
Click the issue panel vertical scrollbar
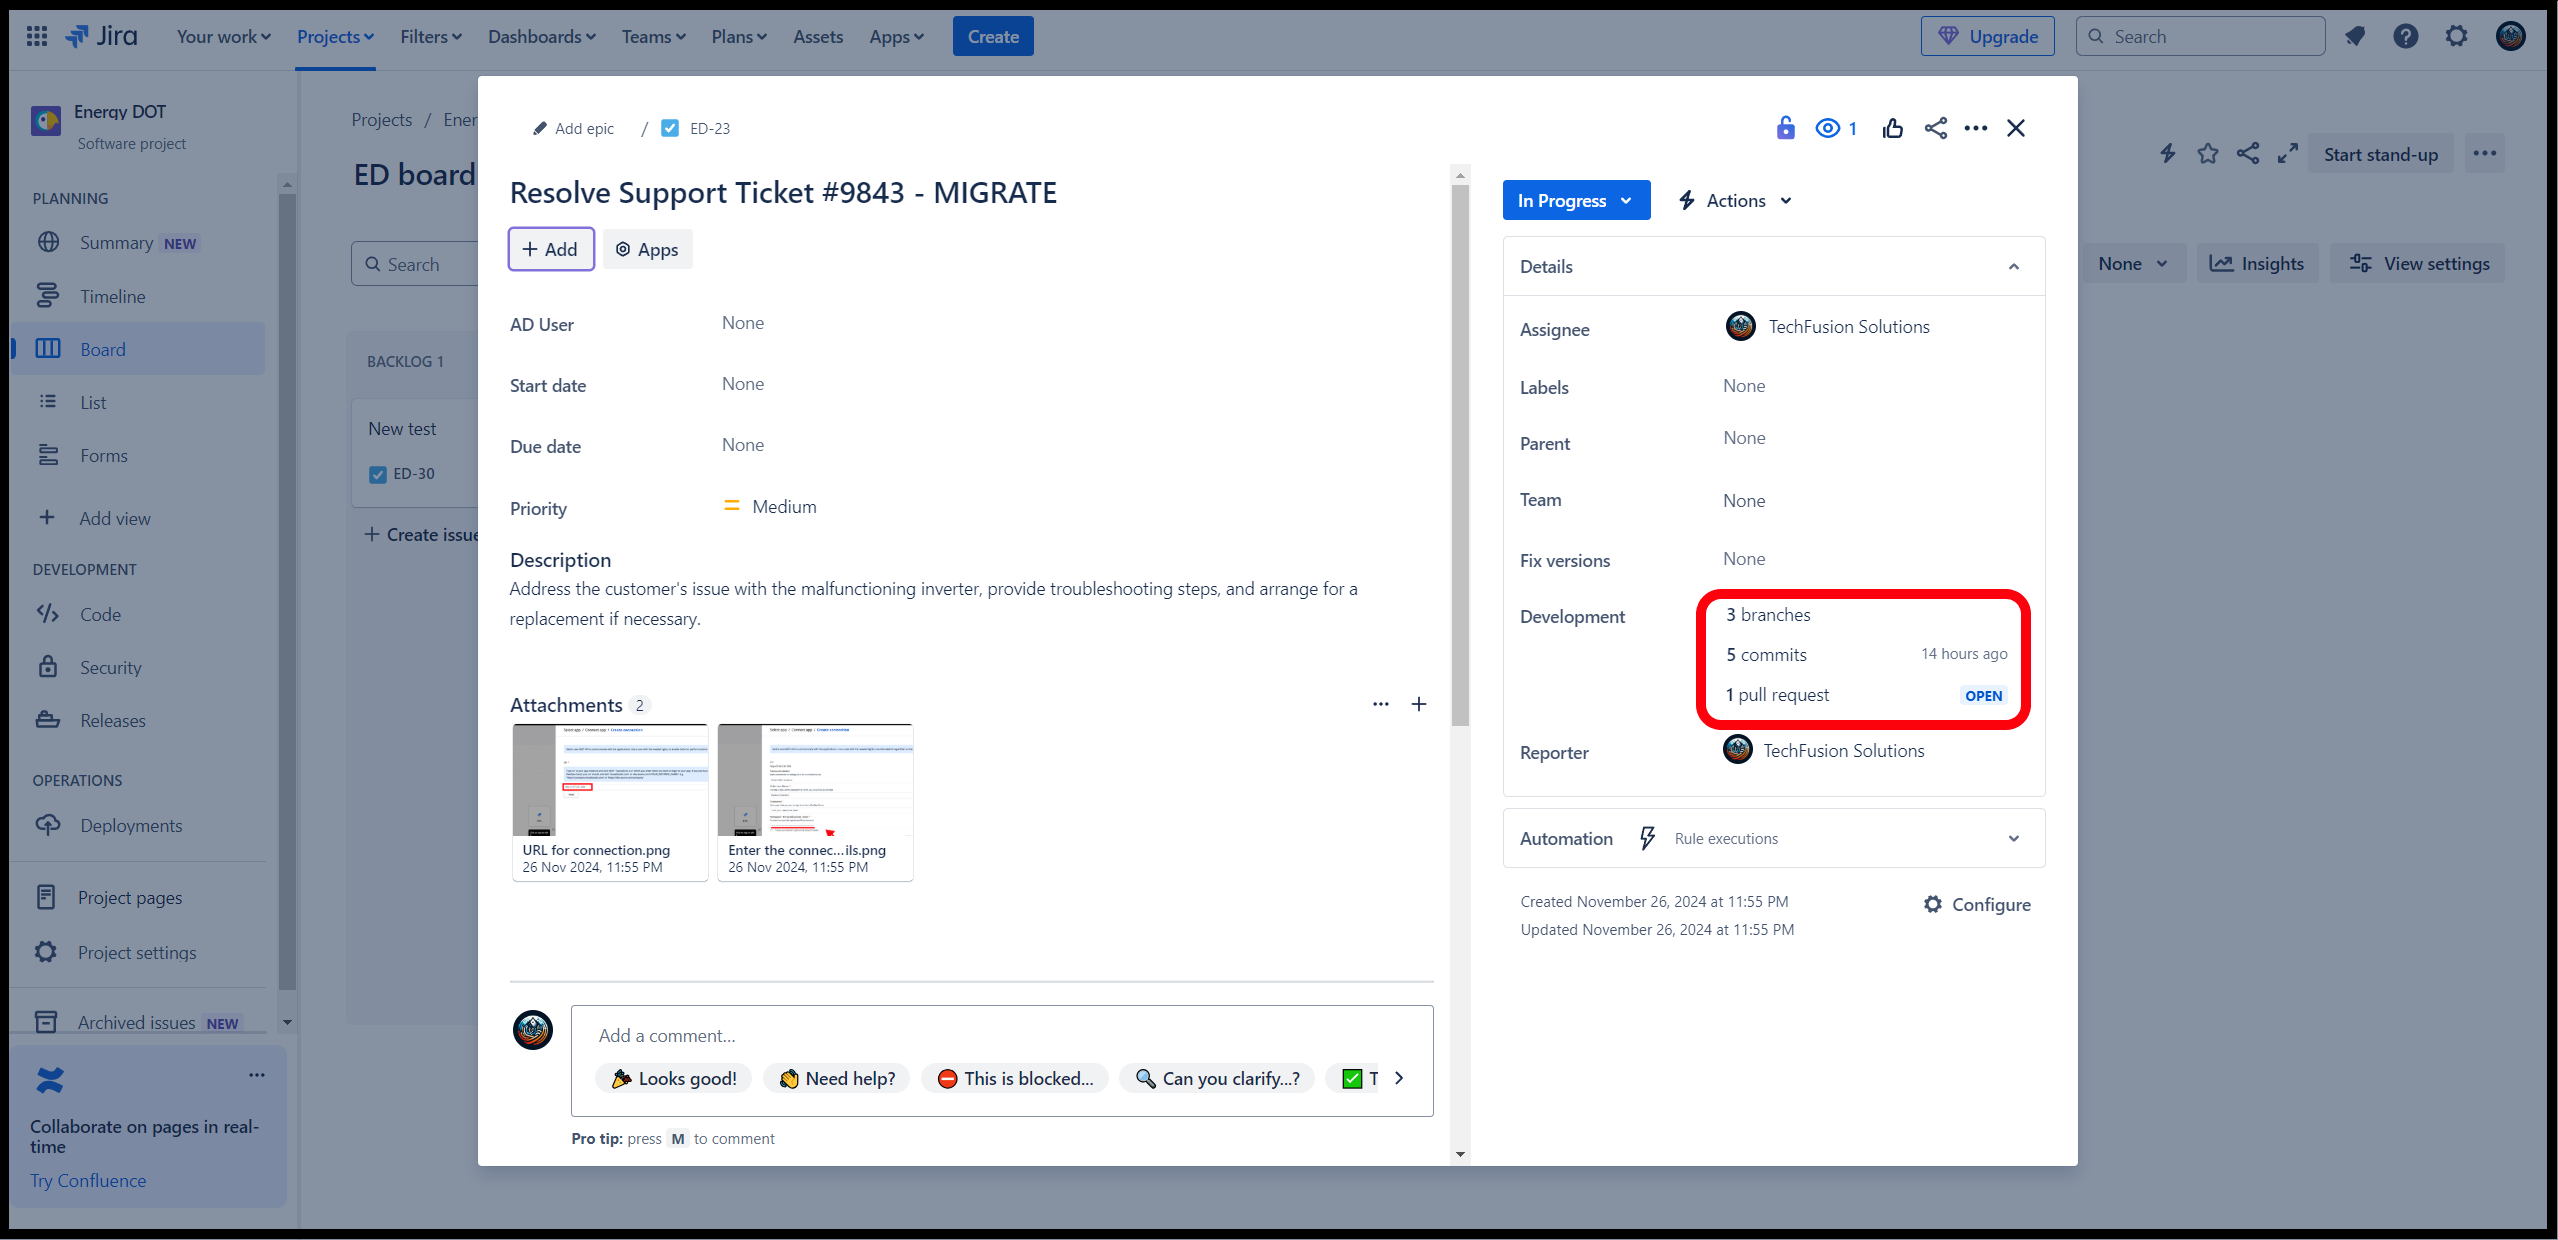click(x=1460, y=450)
